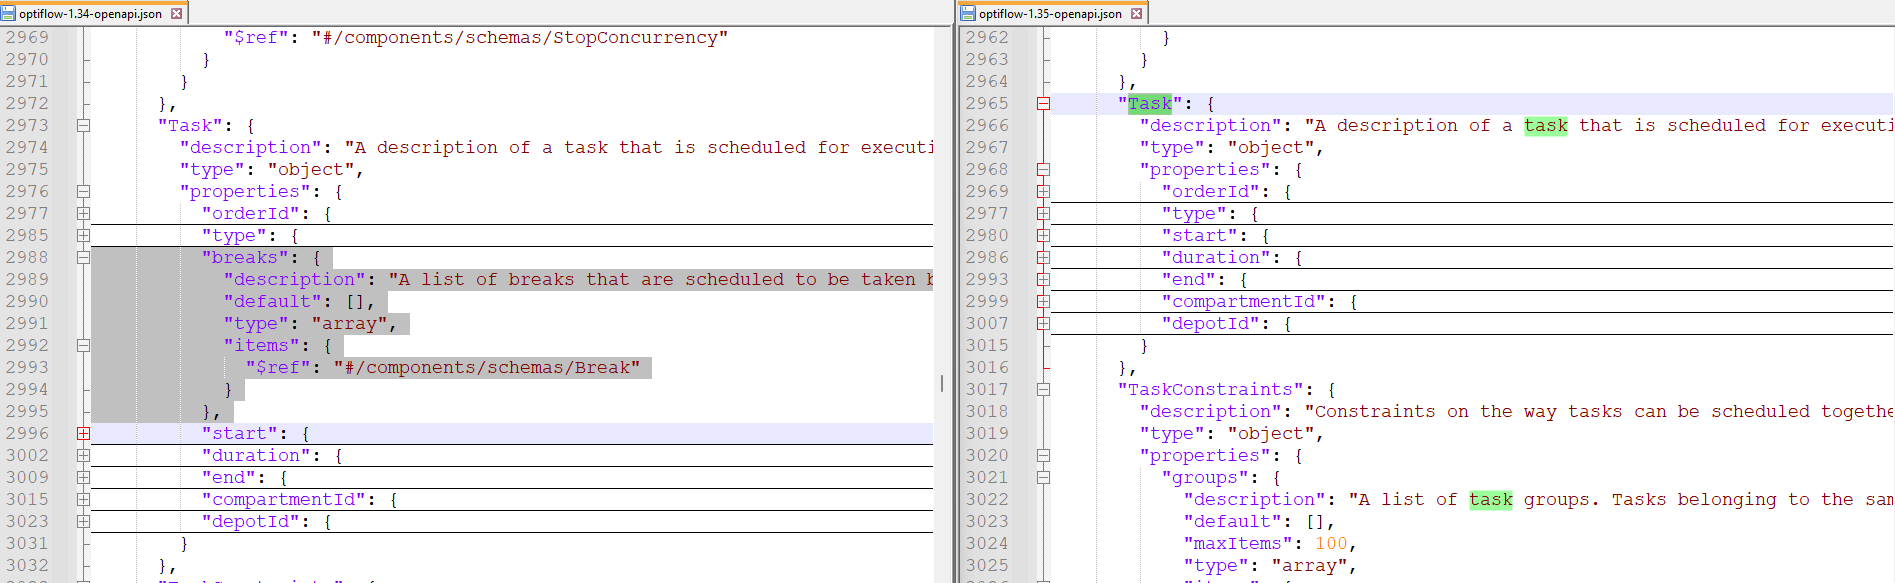Viewport: 1895px width, 583px height.
Task: Click the highlighted "Task" key in right pane
Action: pos(1149,104)
